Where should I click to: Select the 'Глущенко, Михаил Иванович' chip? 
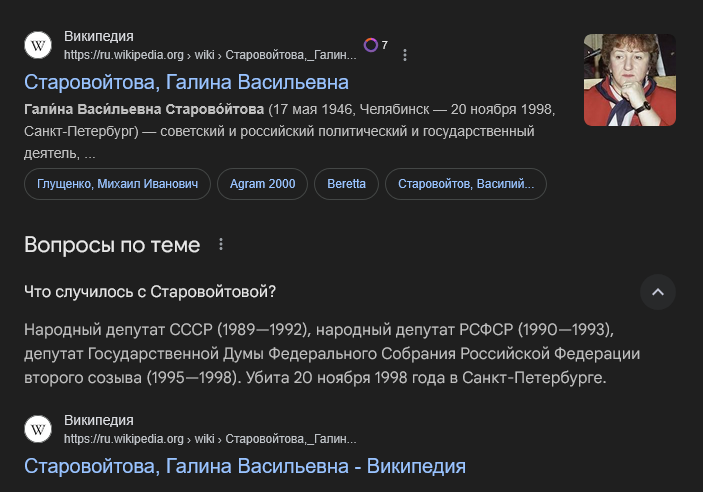[117, 184]
